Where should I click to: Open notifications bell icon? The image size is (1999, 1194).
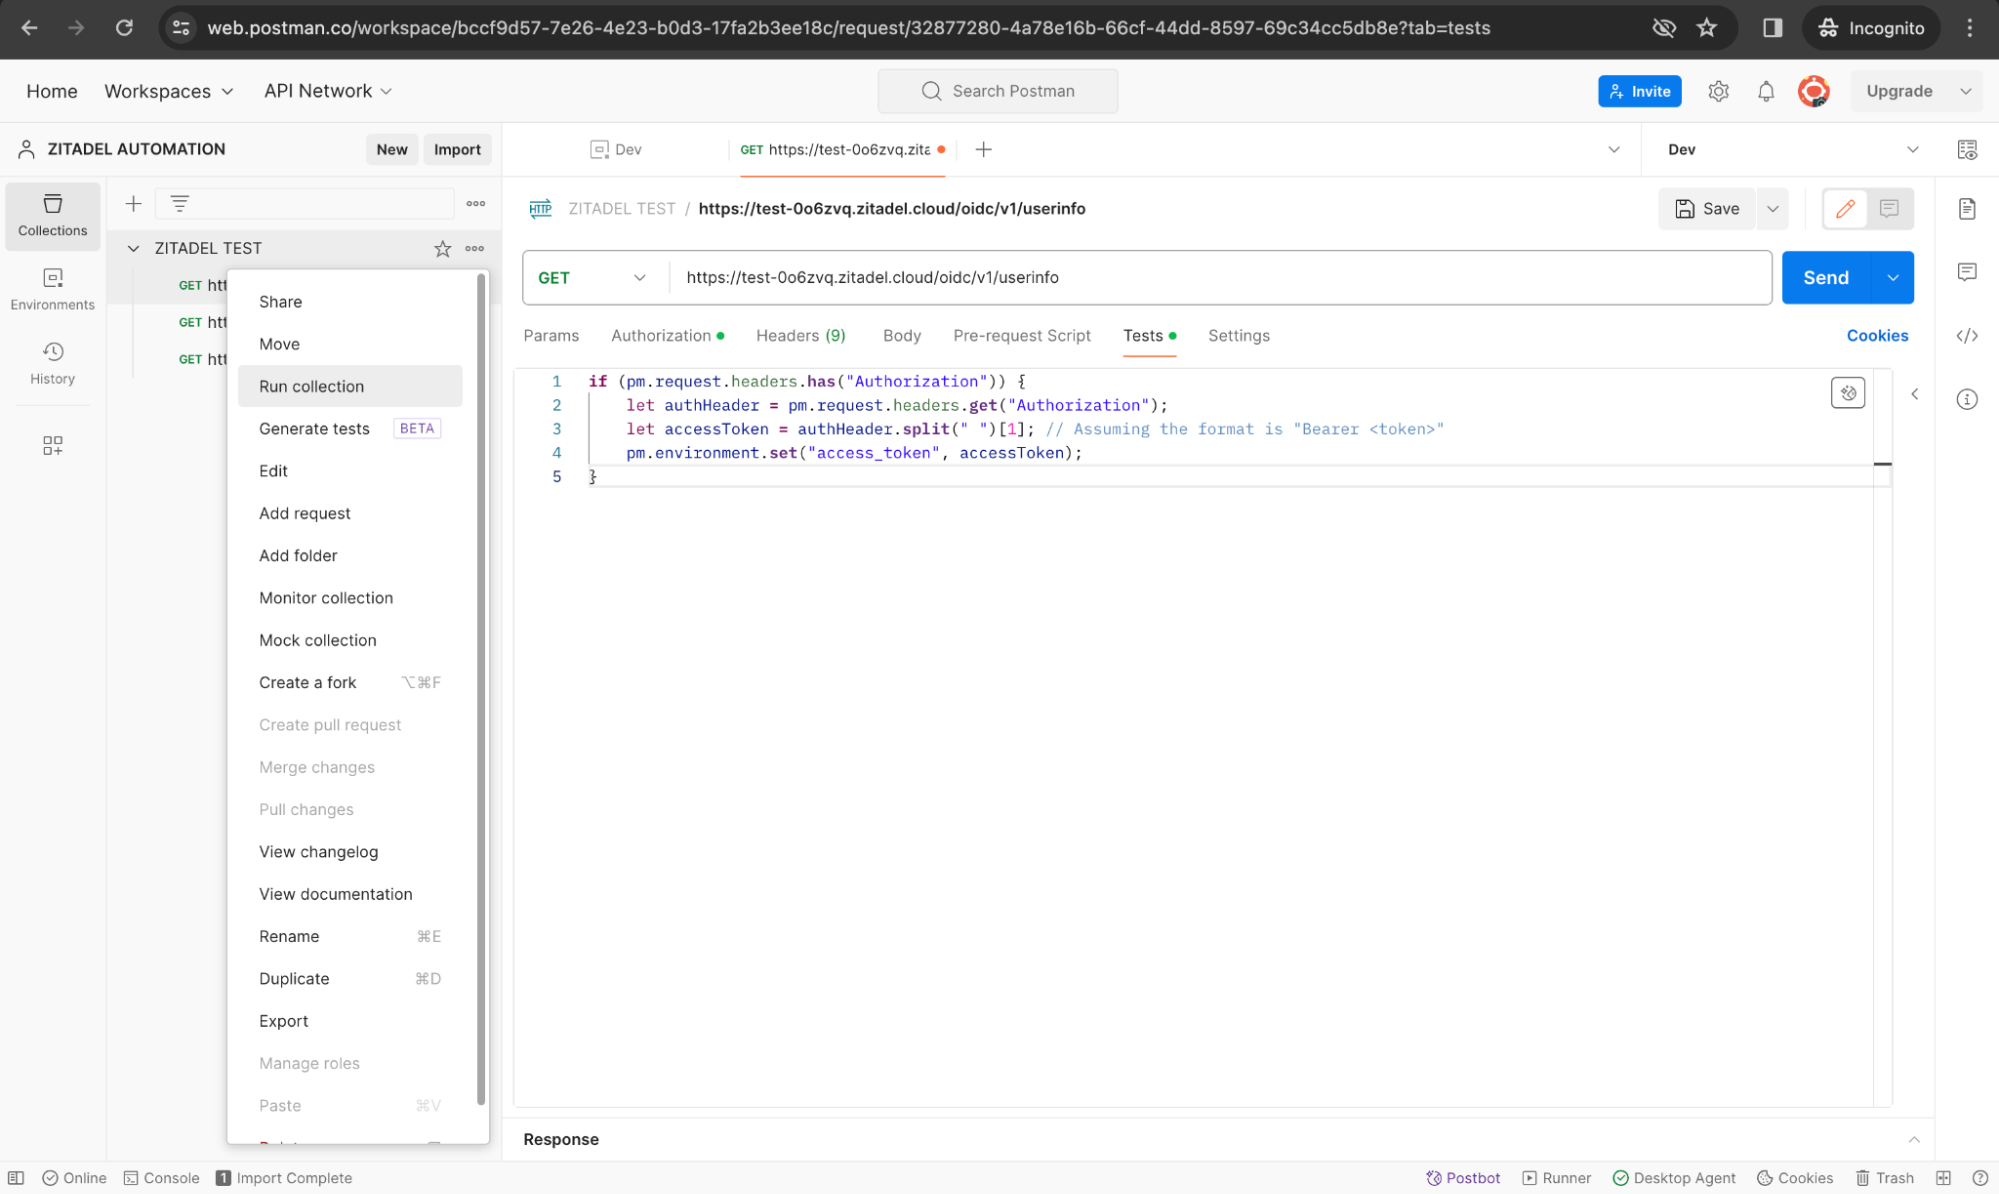[1766, 91]
